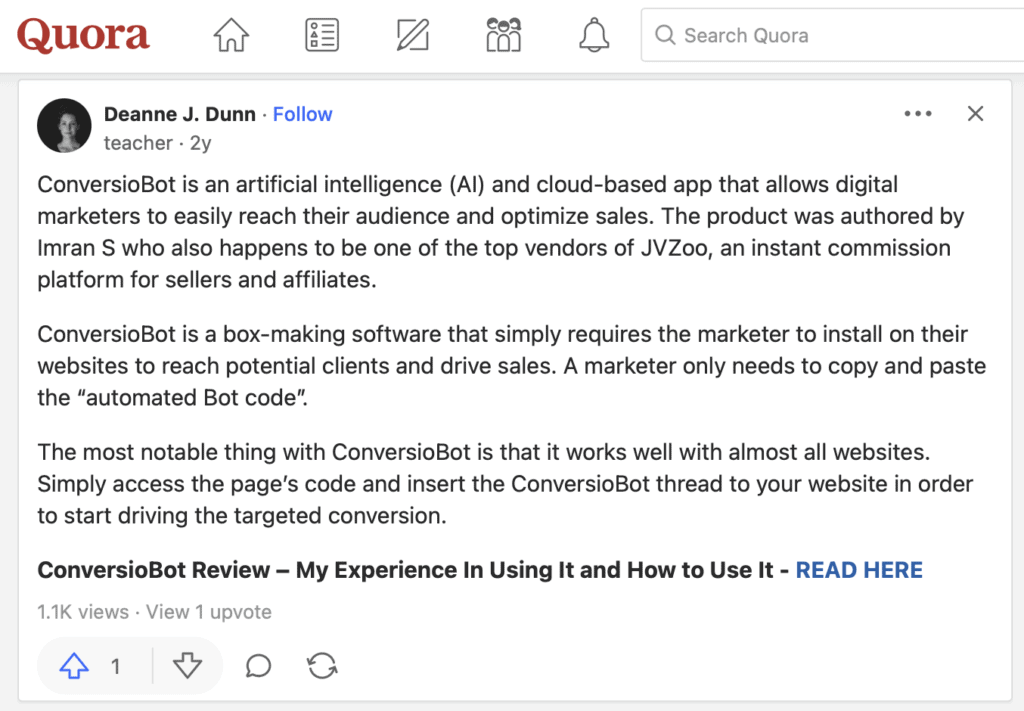
Task: Click inside the Search Quora field
Action: tap(833, 35)
